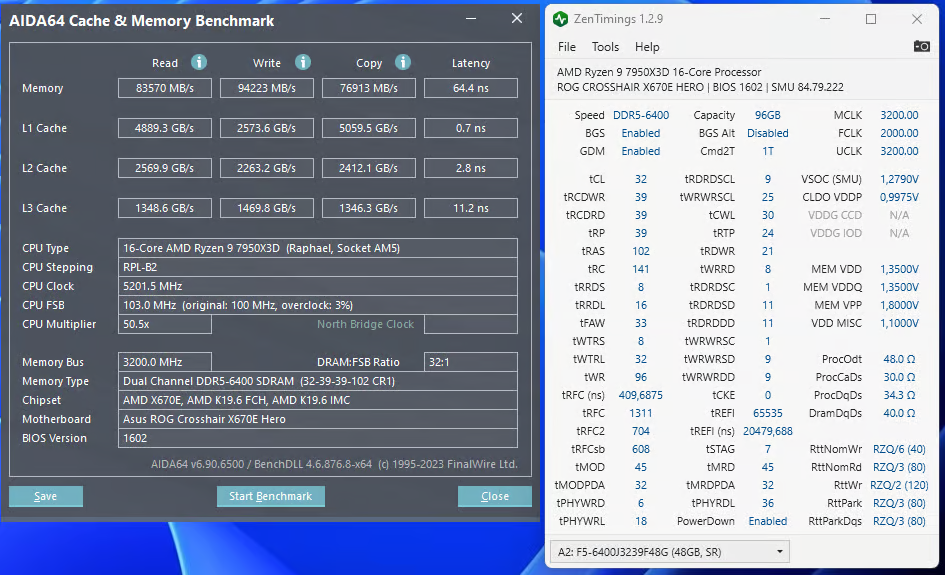Open the Help menu in ZenTimings
The image size is (945, 575).
coord(647,47)
